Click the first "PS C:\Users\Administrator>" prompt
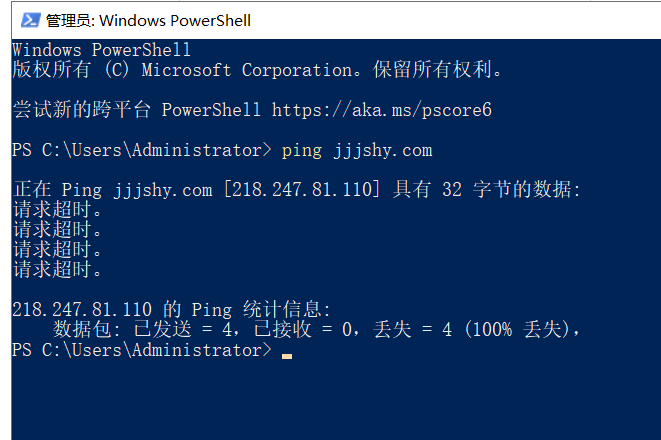Viewport: 661px width, 440px height. coord(141,150)
